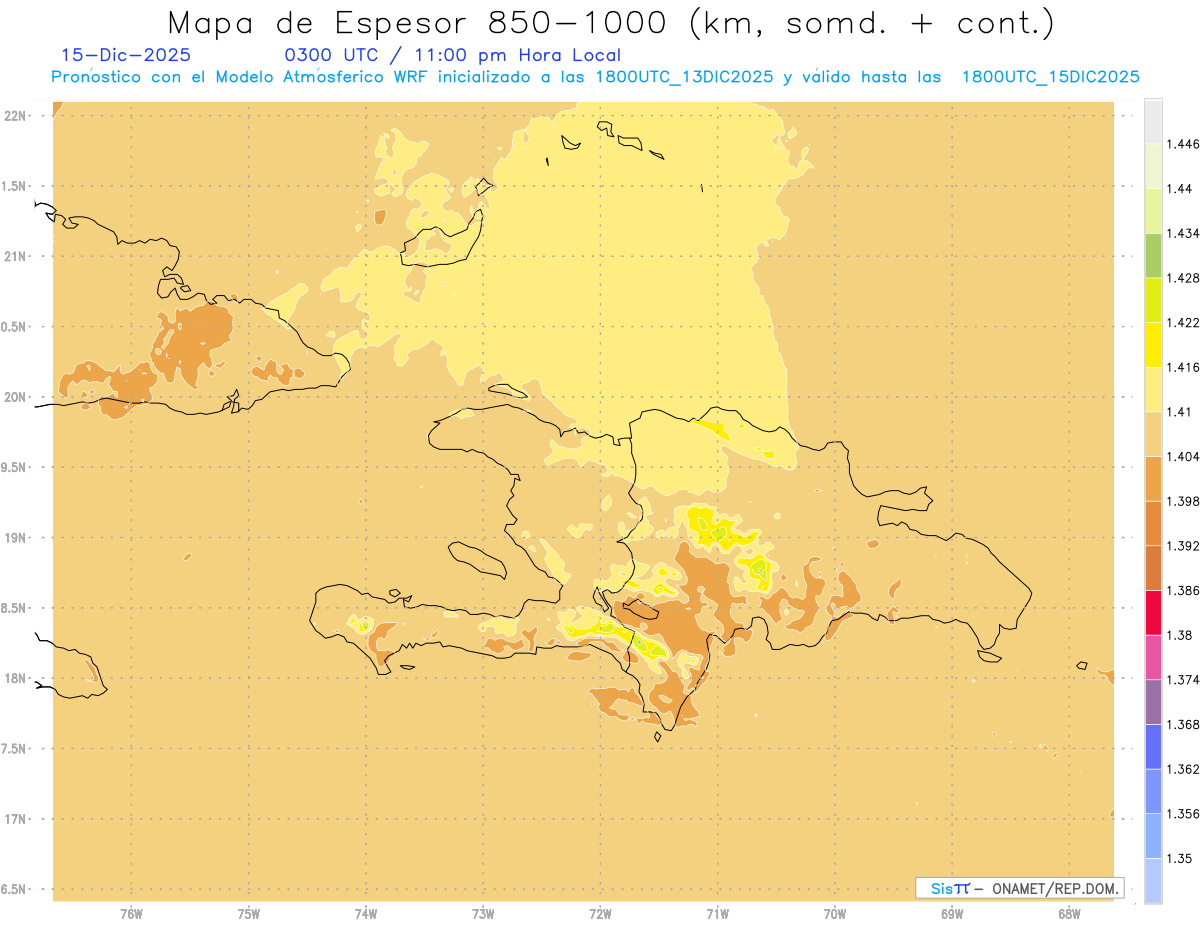Click the legend value 1.386
The width and height of the screenshot is (1200, 927).
(1182, 590)
